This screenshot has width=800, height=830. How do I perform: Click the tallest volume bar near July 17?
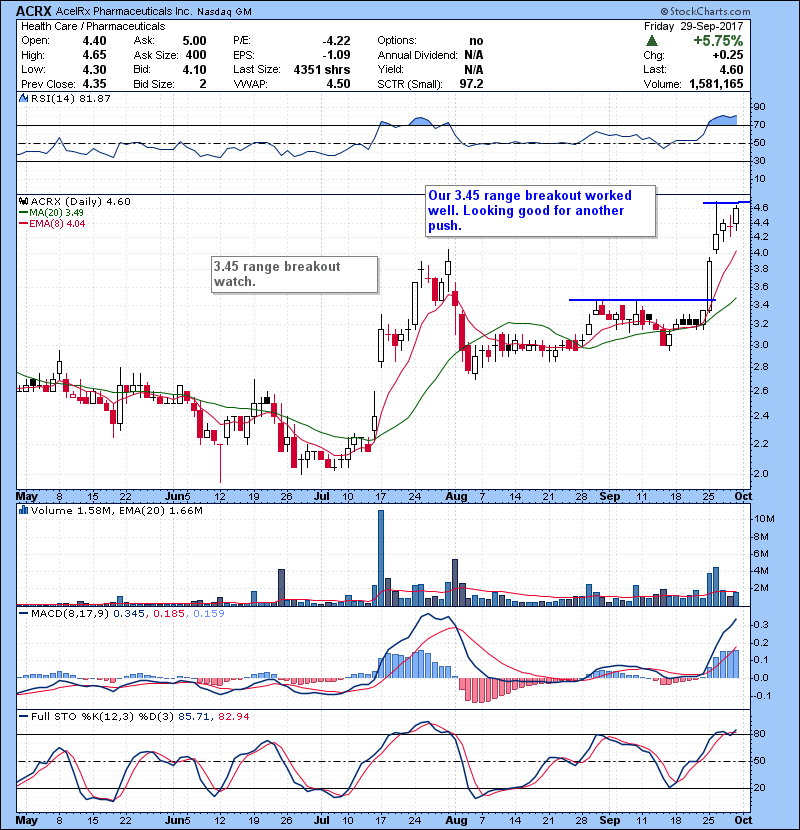coord(381,557)
